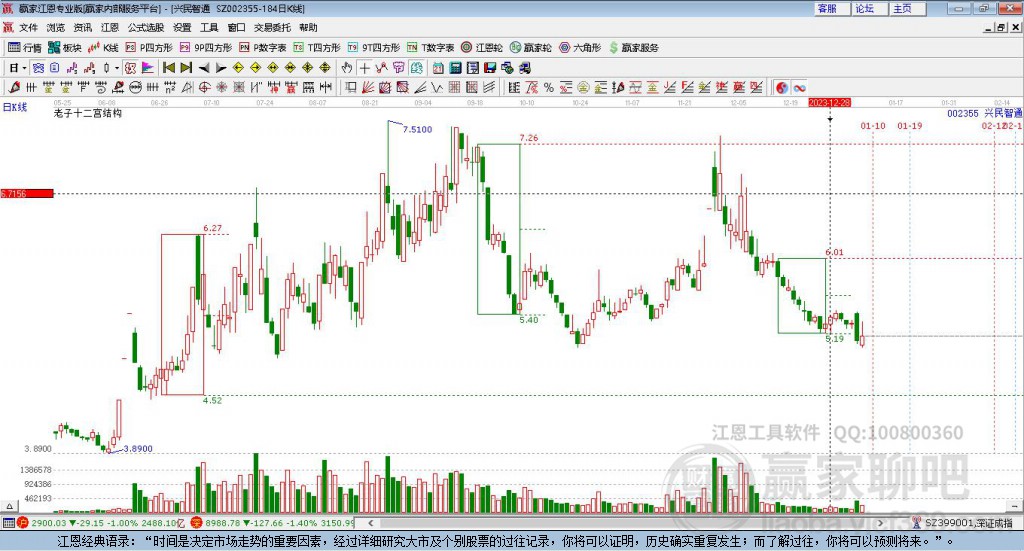The width and height of the screenshot is (1024, 551).
Task: Open the 浏览 menu
Action: (x=56, y=27)
